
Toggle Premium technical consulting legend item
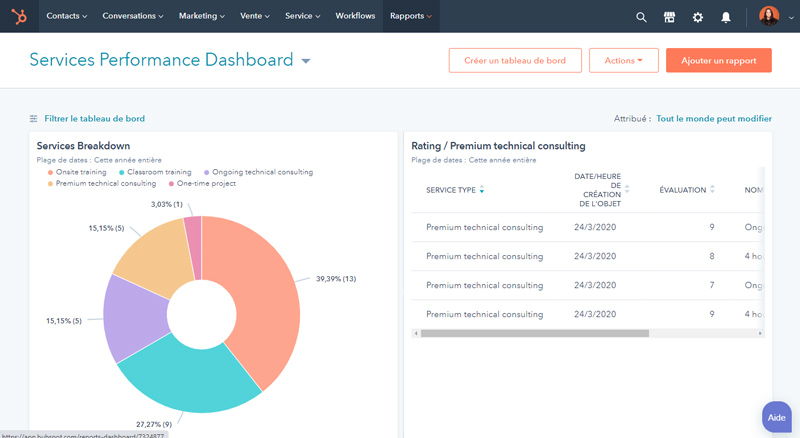click(102, 183)
